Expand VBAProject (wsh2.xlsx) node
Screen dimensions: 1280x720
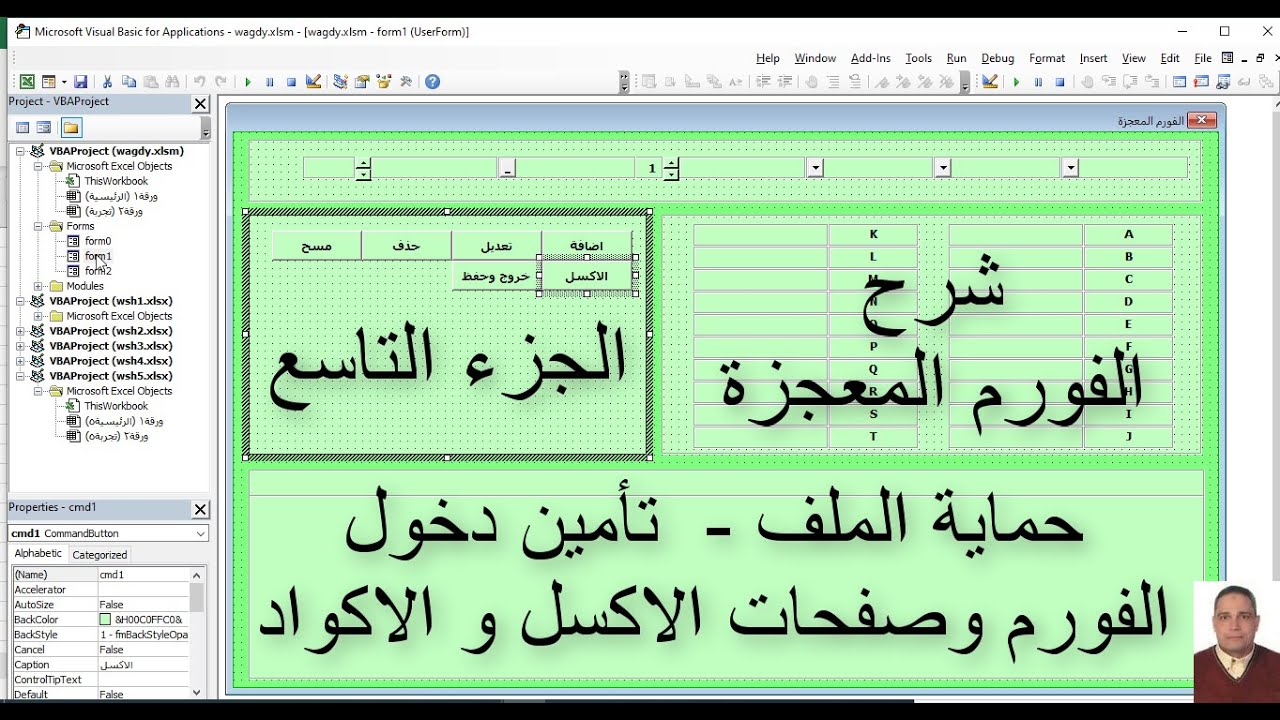point(22,331)
